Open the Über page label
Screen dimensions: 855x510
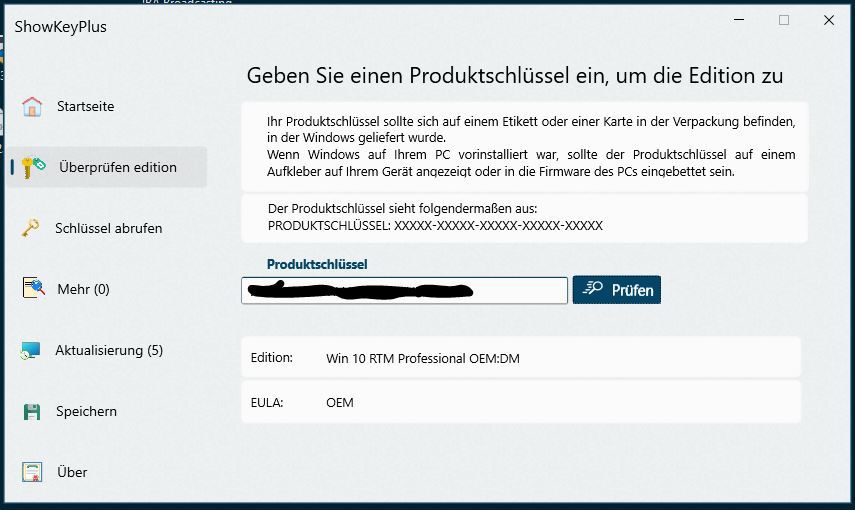[72, 472]
